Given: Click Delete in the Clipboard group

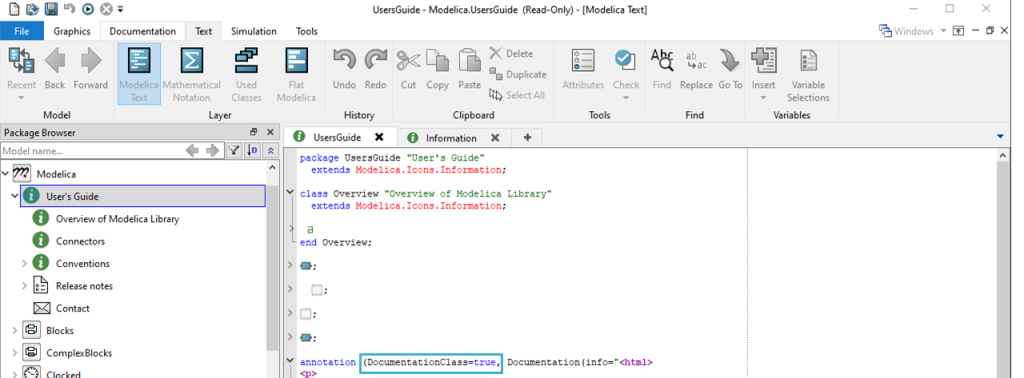Looking at the screenshot, I should coord(511,54).
